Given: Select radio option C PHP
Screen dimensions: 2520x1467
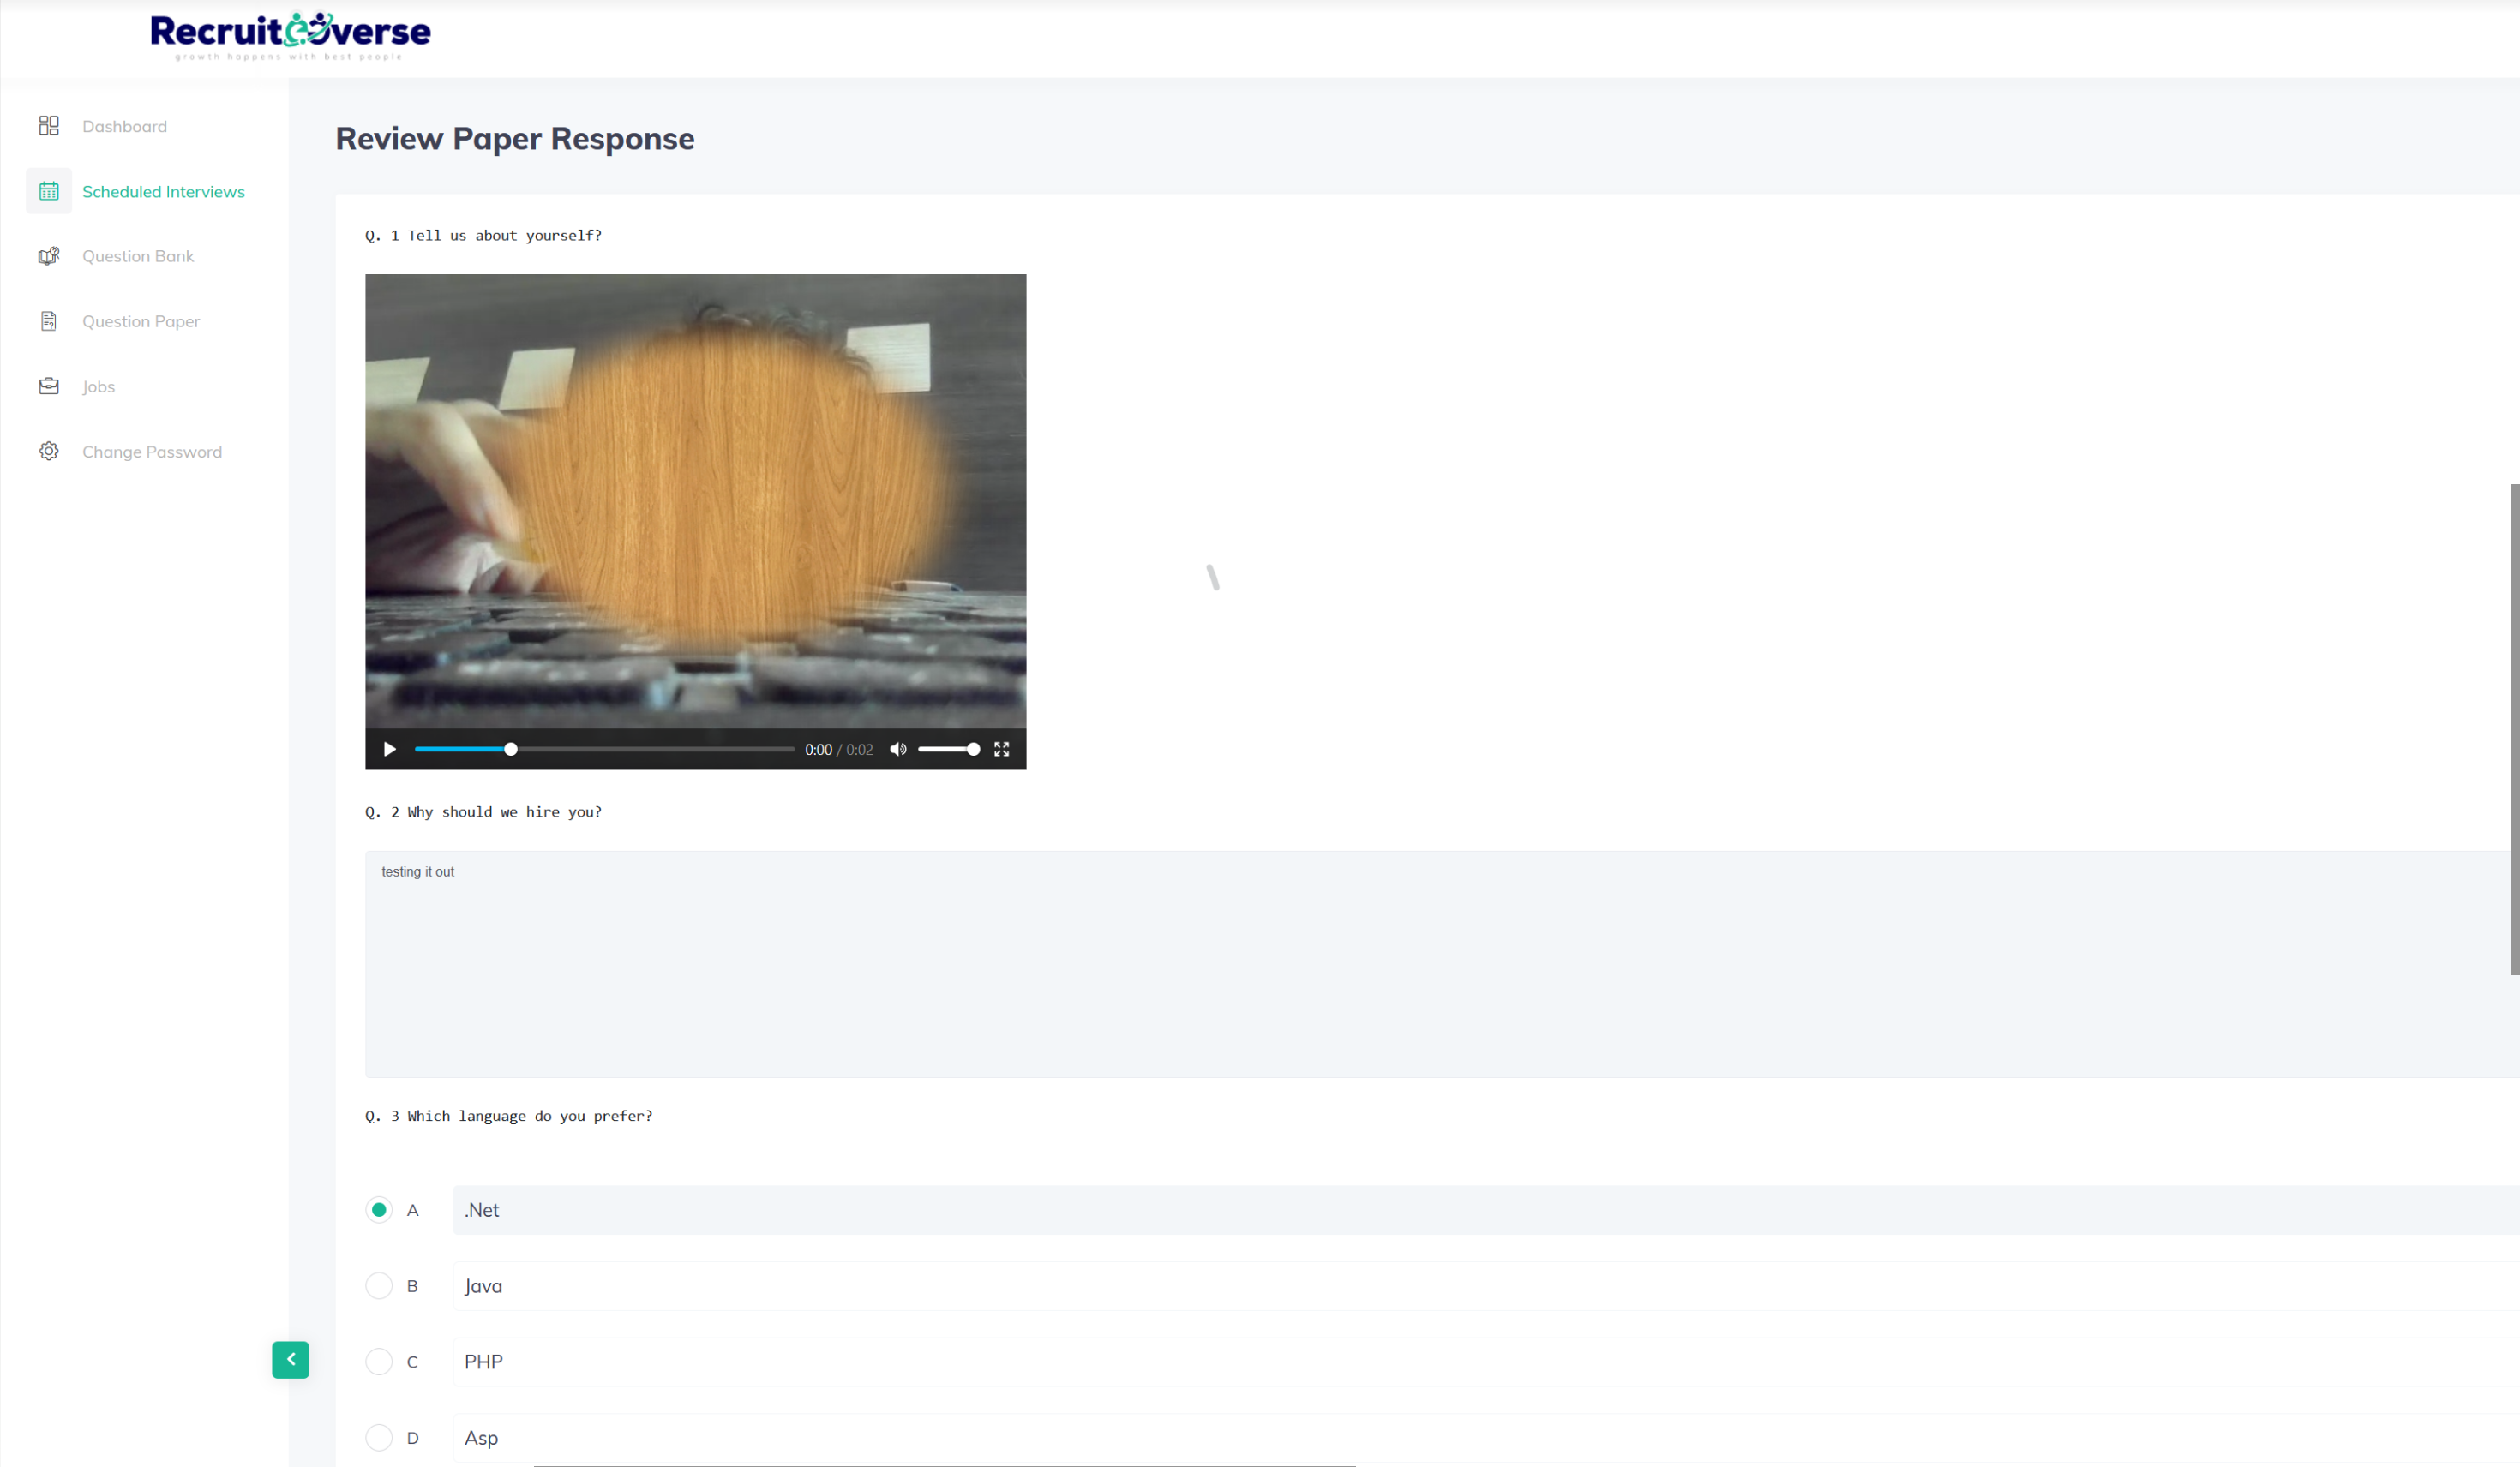Looking at the screenshot, I should coord(379,1361).
